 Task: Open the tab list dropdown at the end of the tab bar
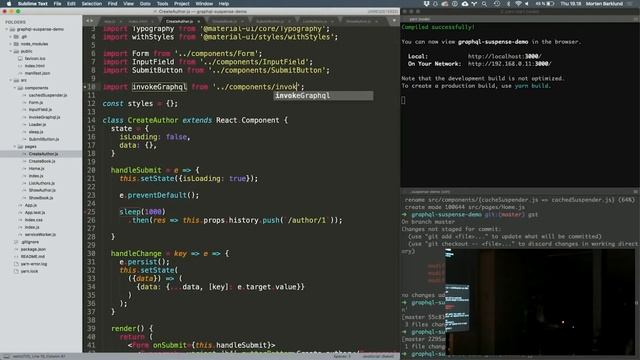coord(394,20)
